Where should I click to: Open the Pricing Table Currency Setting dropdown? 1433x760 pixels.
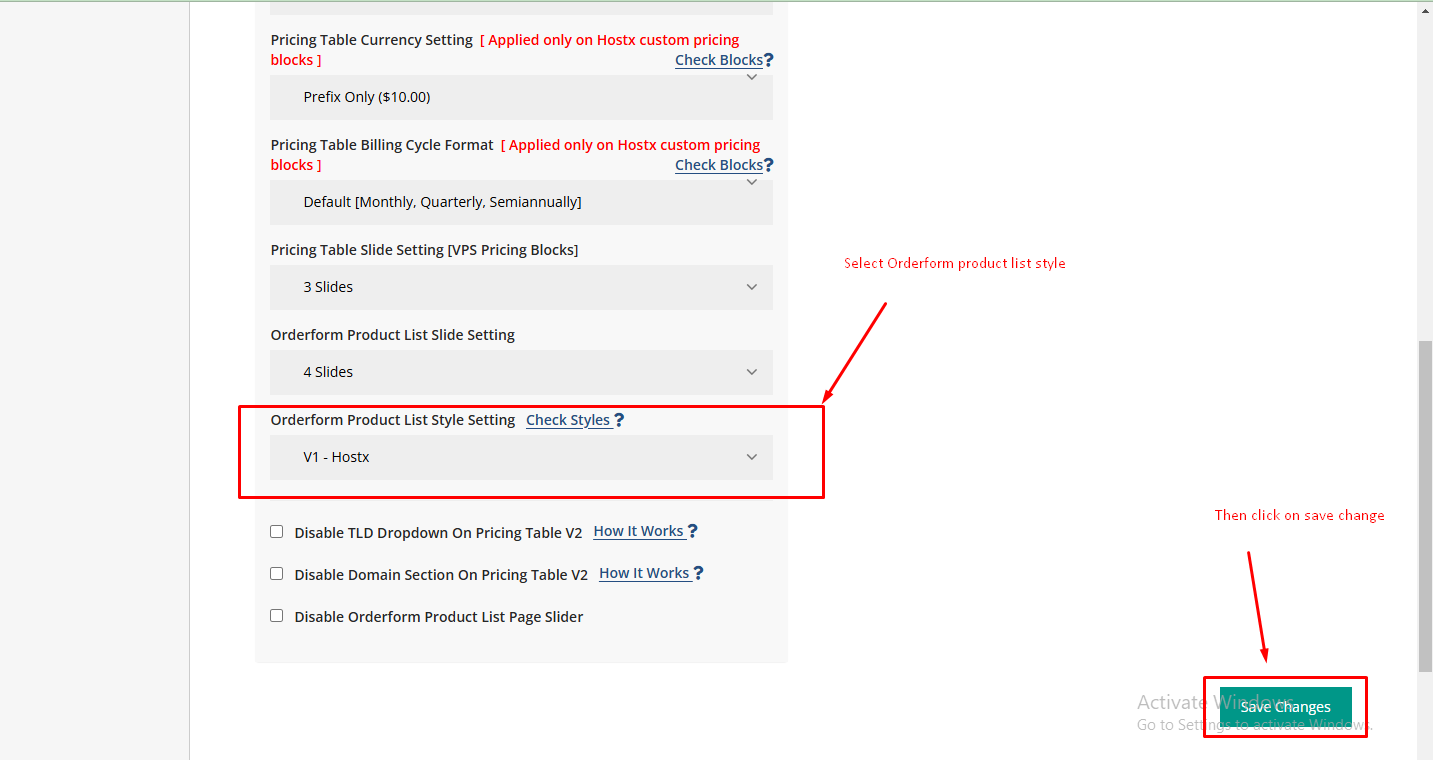[x=521, y=97]
